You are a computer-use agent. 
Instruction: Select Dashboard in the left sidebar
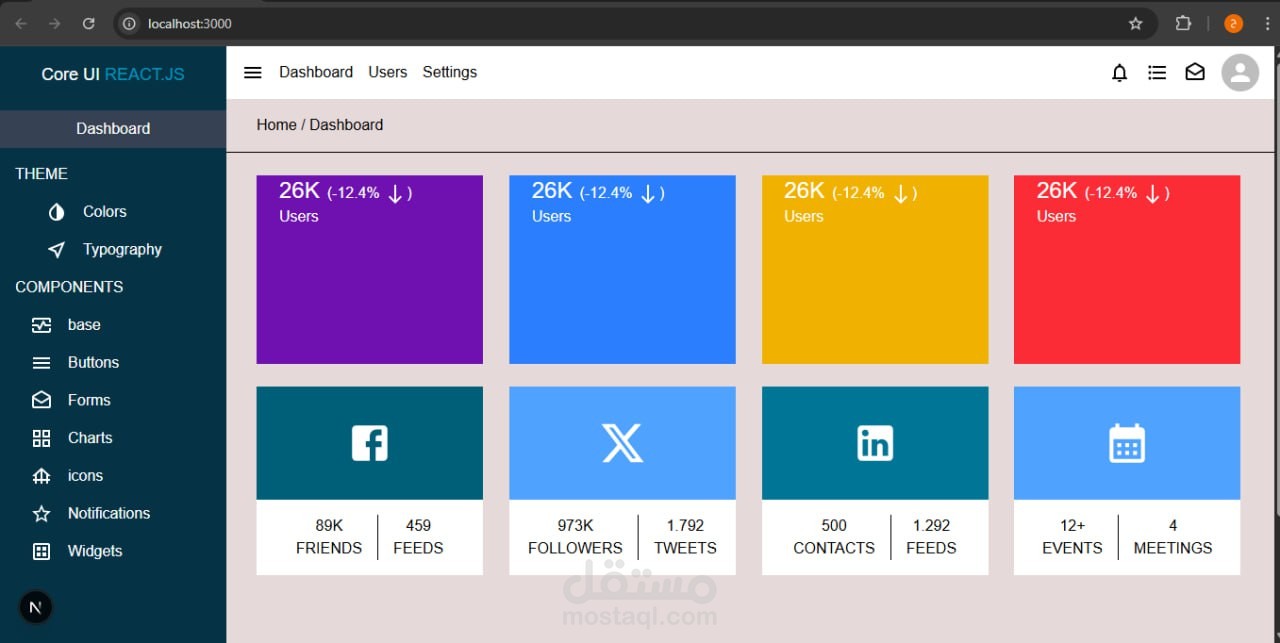113,128
